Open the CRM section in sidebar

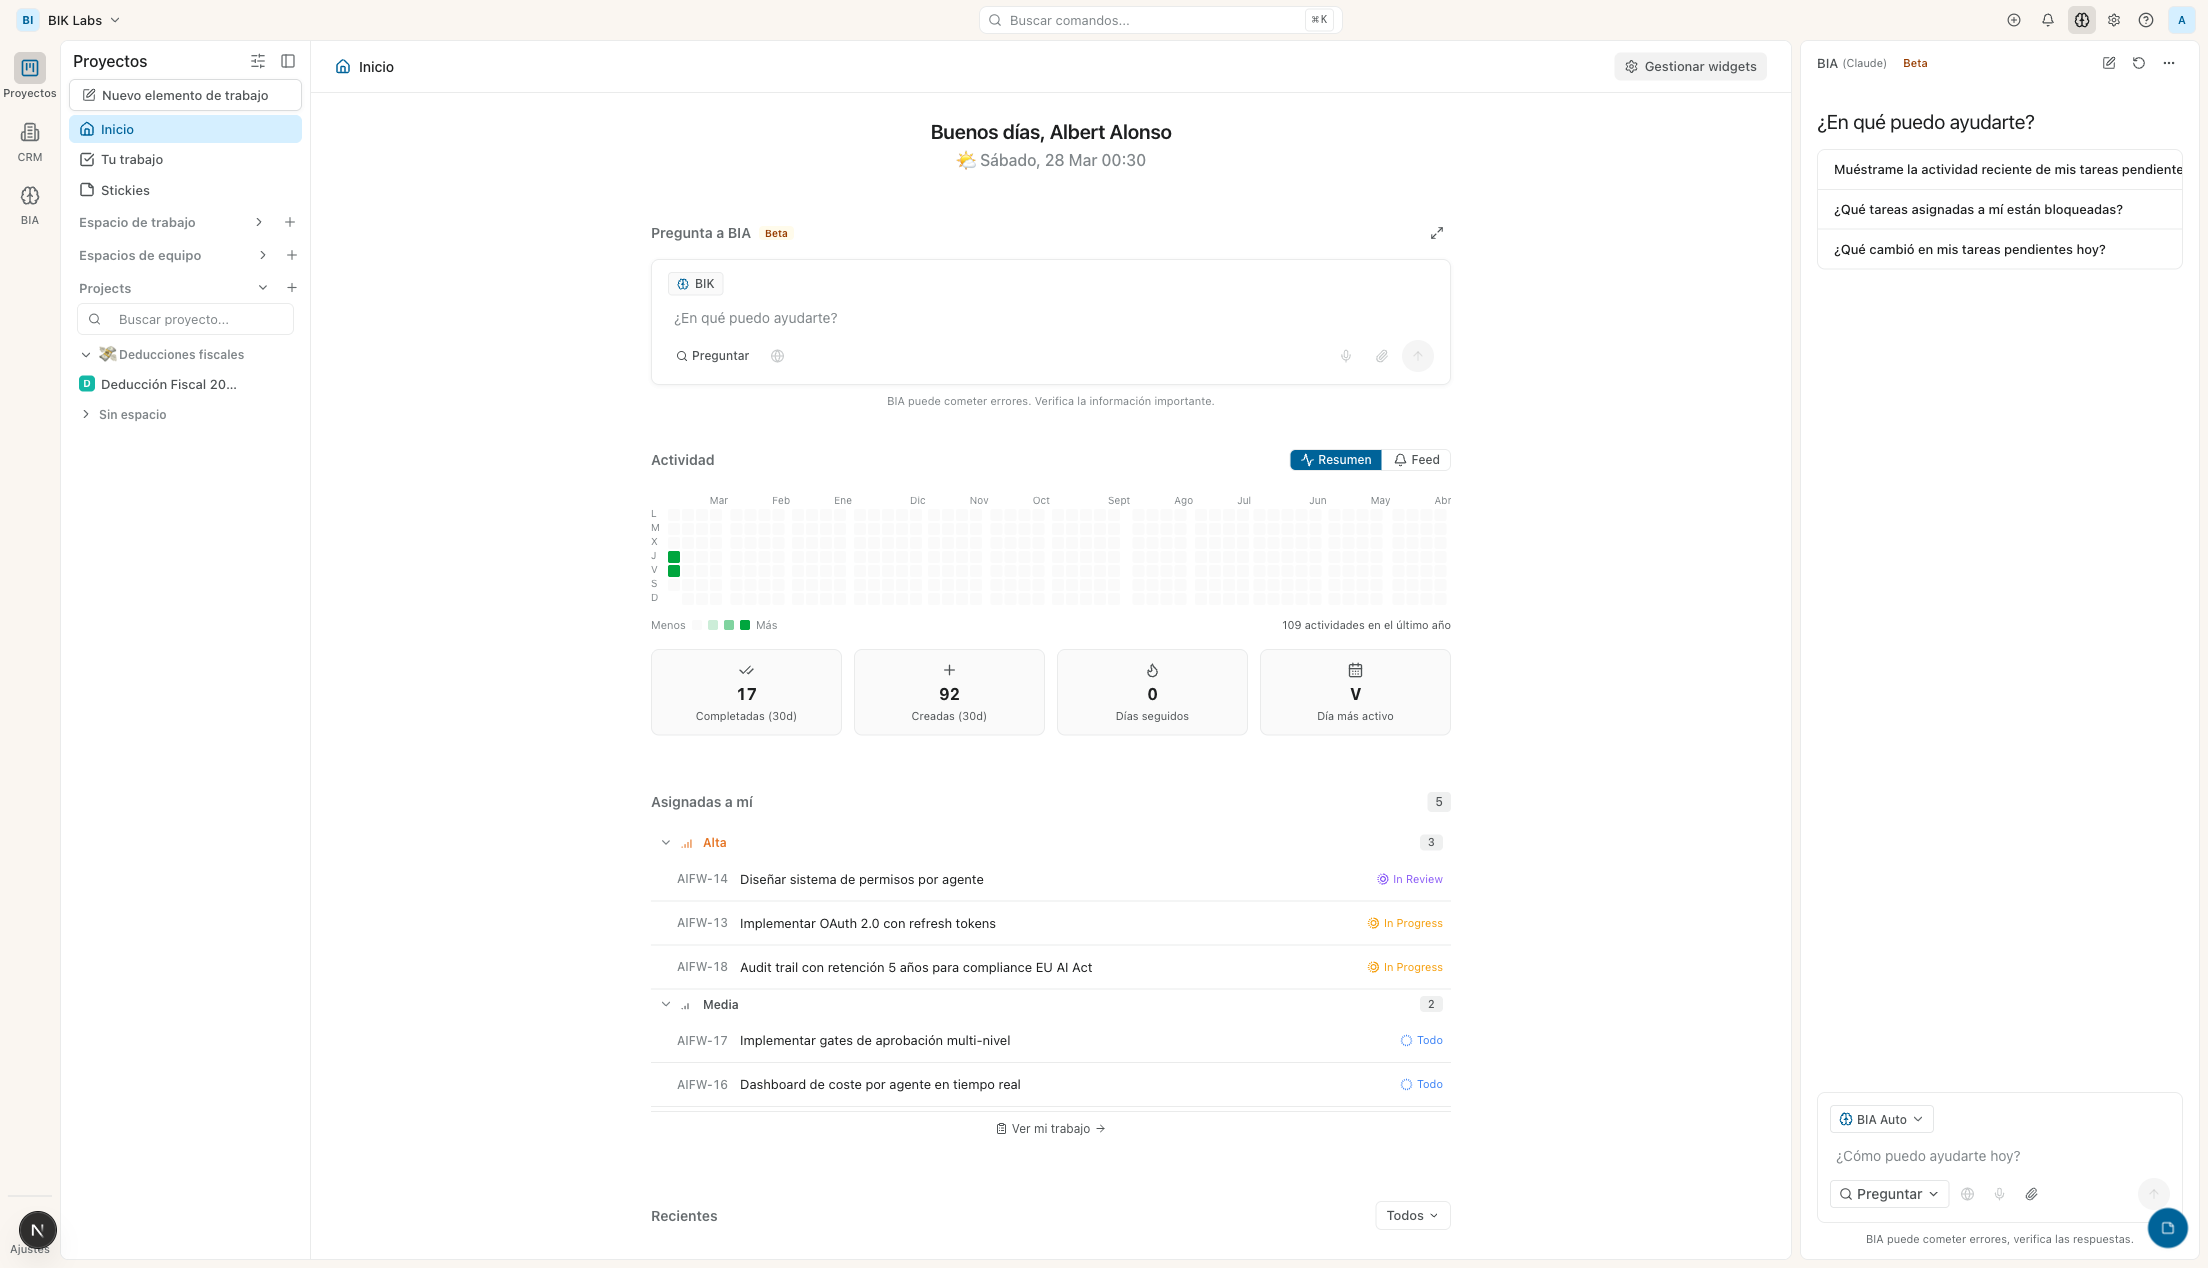(x=30, y=141)
